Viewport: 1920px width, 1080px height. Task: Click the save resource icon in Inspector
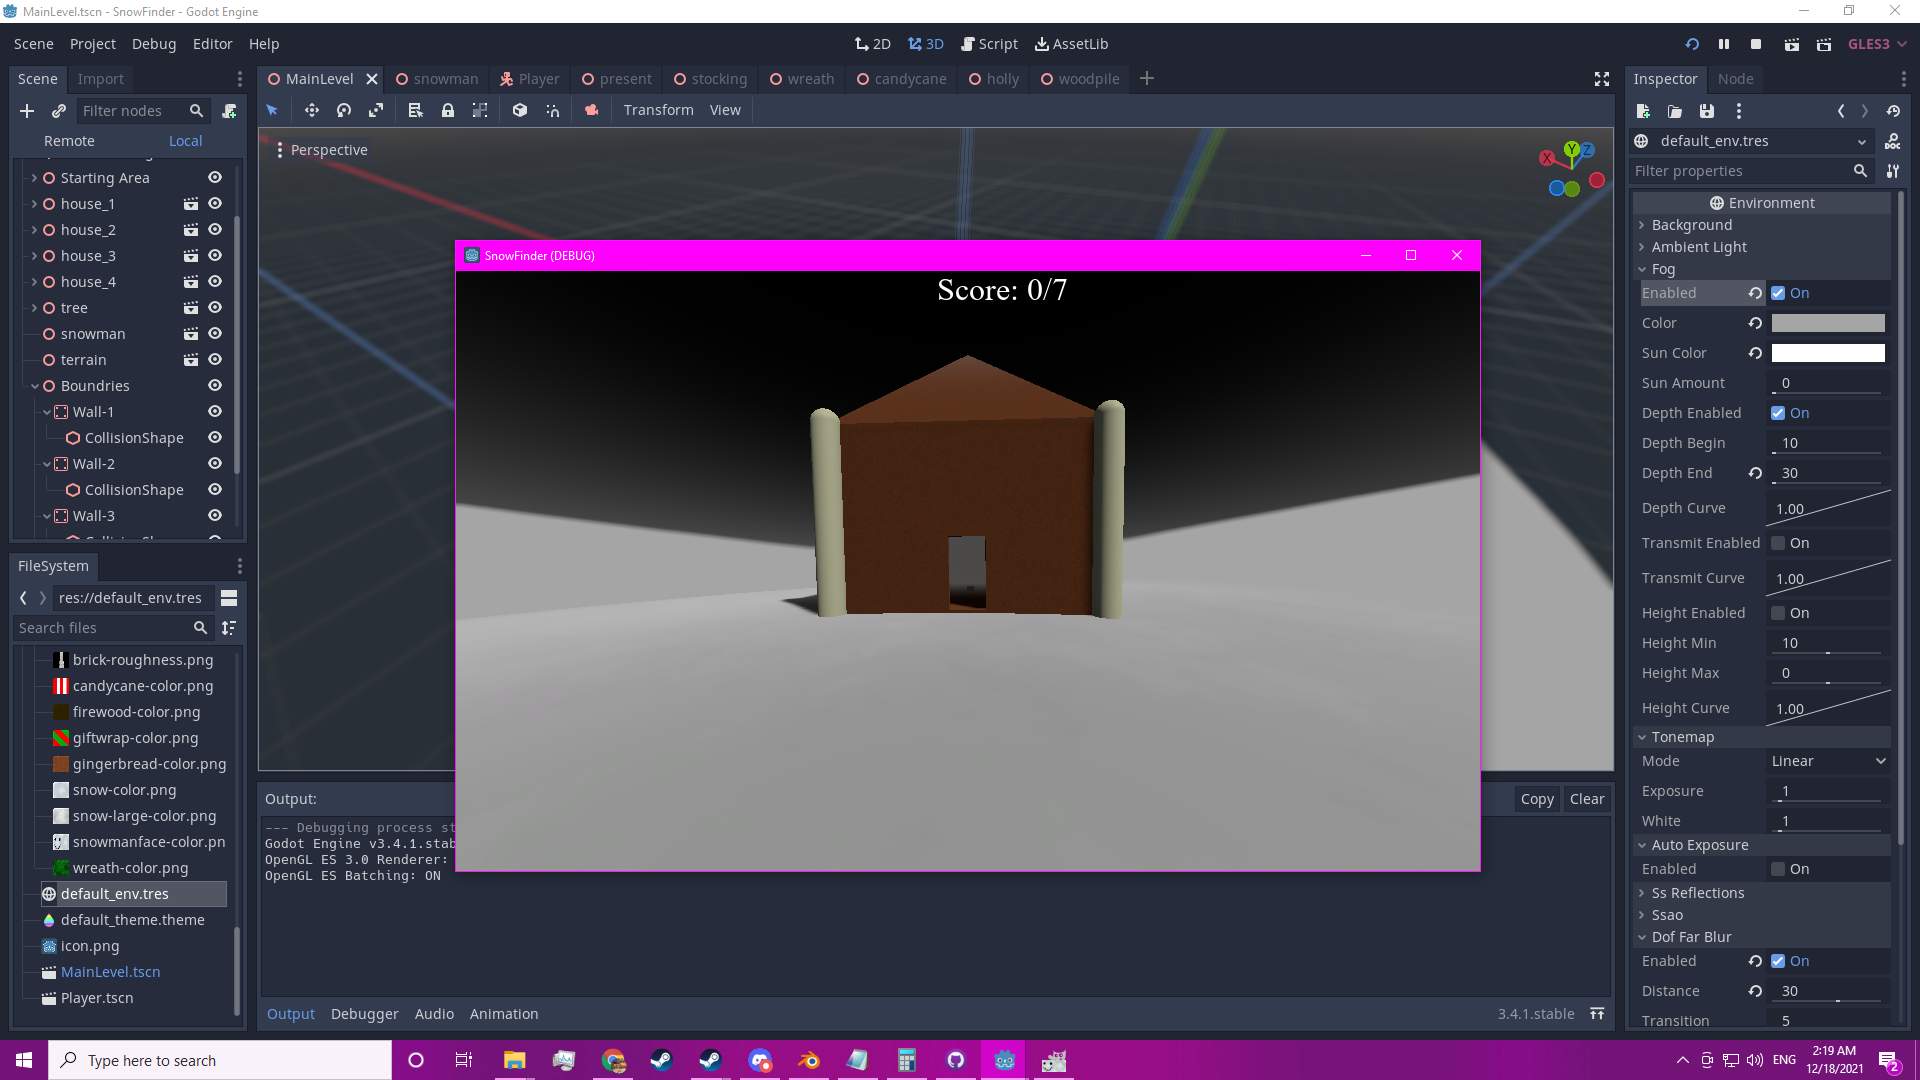(x=1707, y=111)
